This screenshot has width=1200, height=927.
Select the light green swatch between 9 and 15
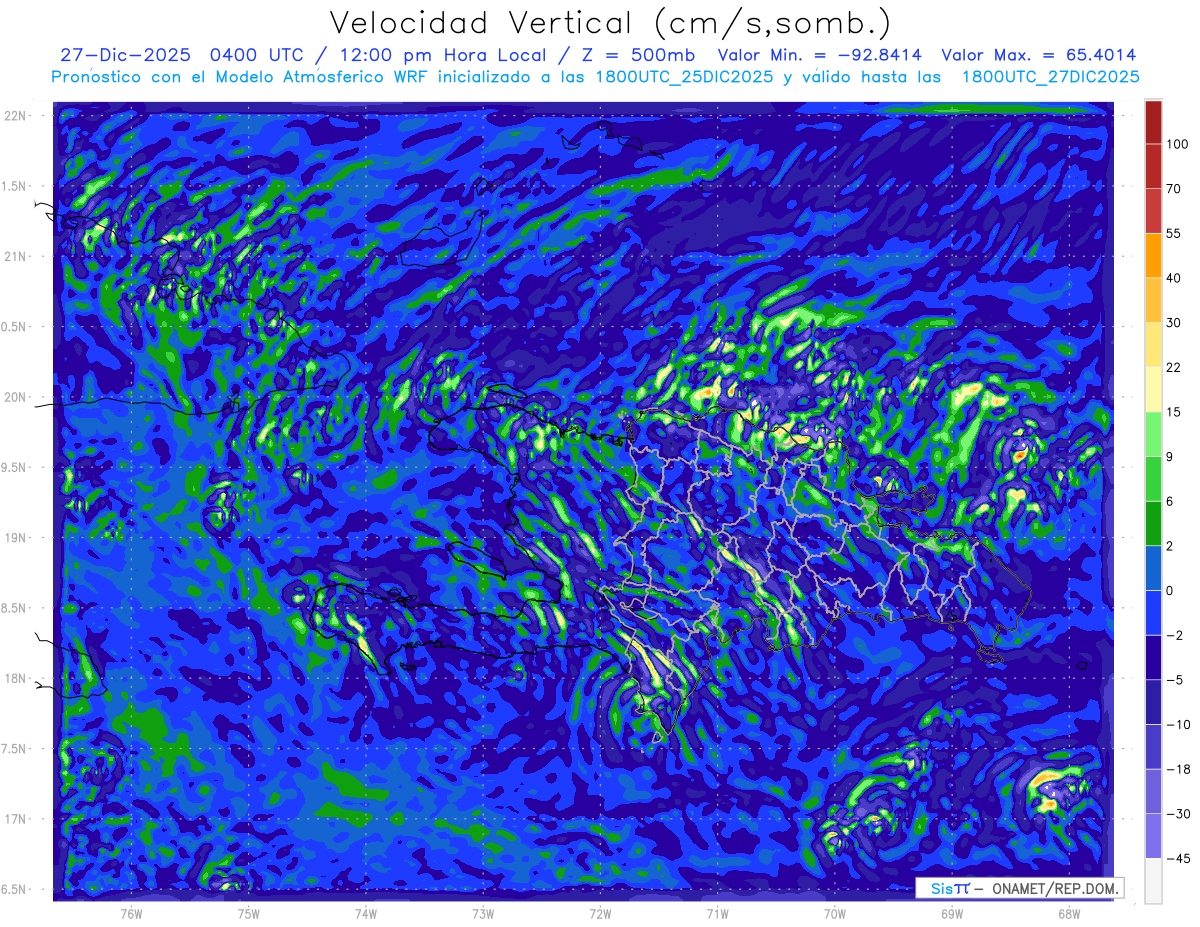coord(1153,434)
